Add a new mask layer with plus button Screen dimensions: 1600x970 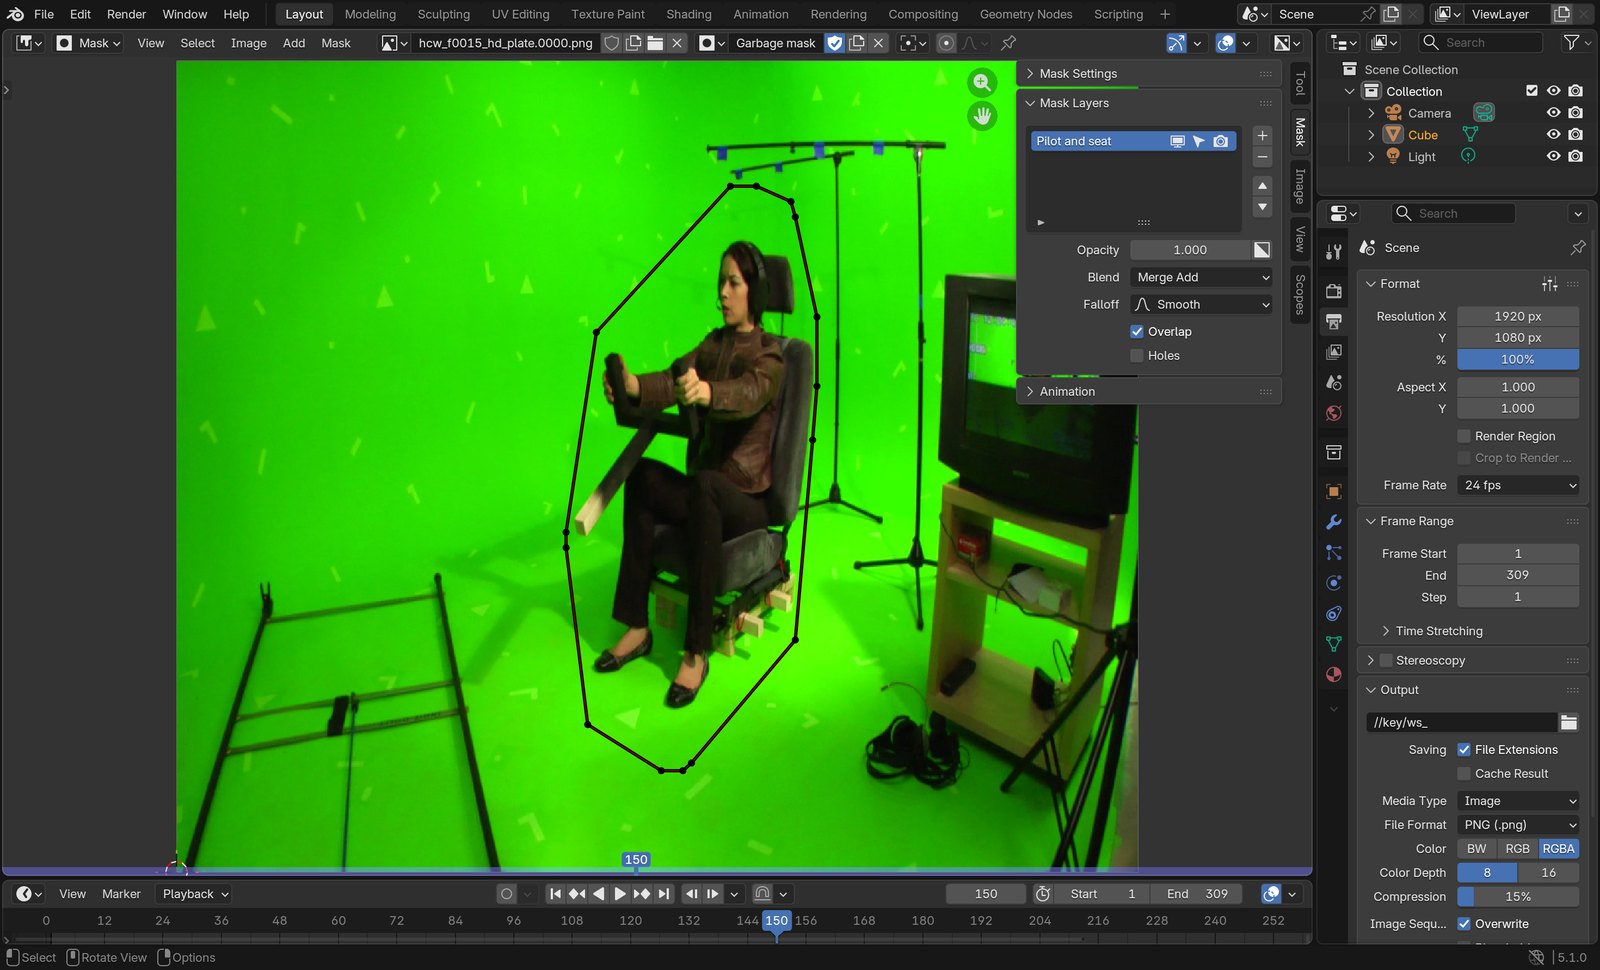(1262, 135)
